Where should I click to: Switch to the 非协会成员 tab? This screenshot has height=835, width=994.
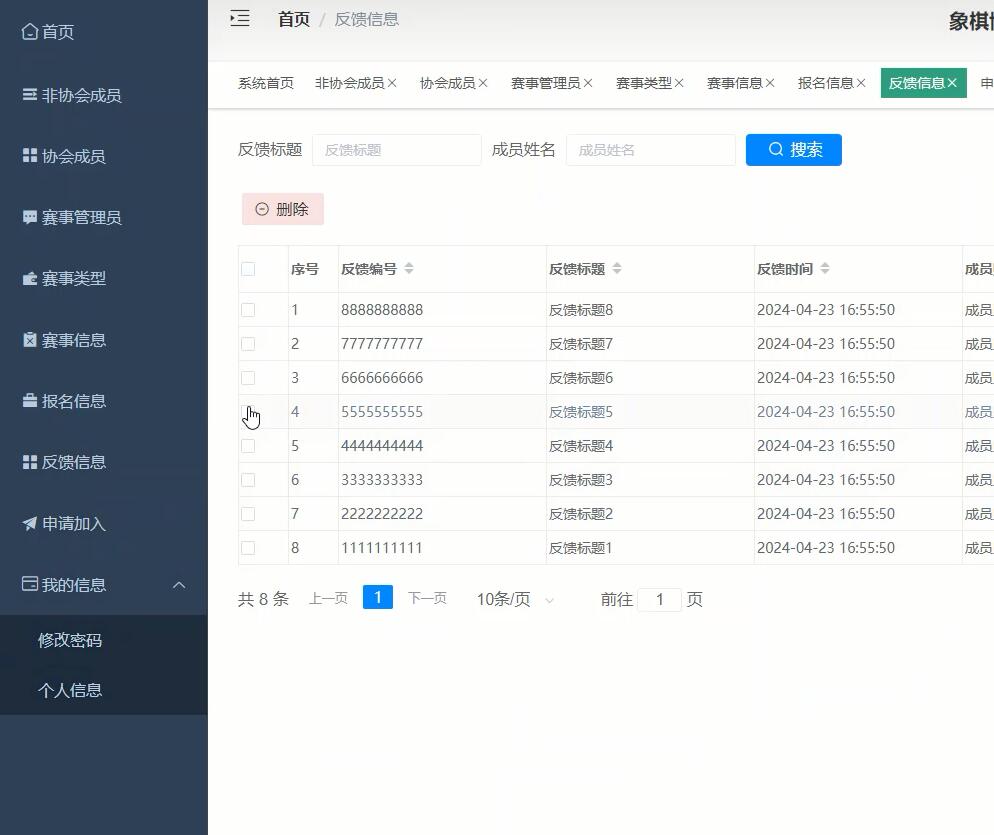coord(349,83)
